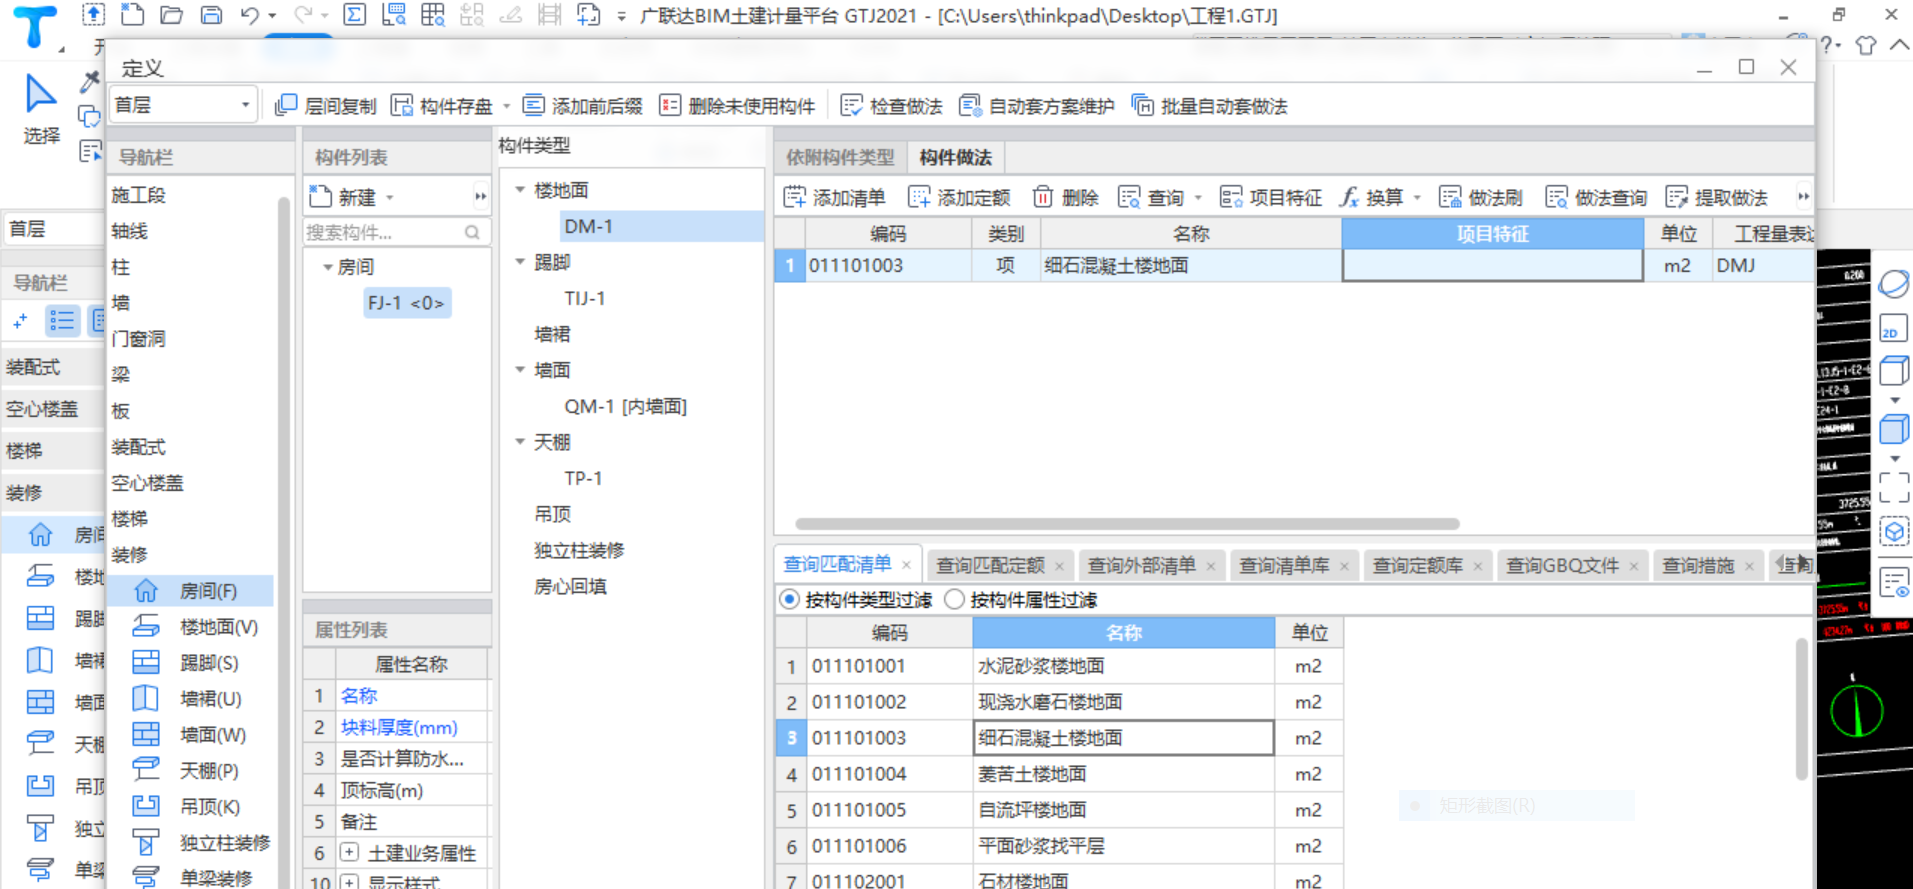Click 删除未使用构件 icon
This screenshot has height=889, width=1913.
[x=670, y=105]
